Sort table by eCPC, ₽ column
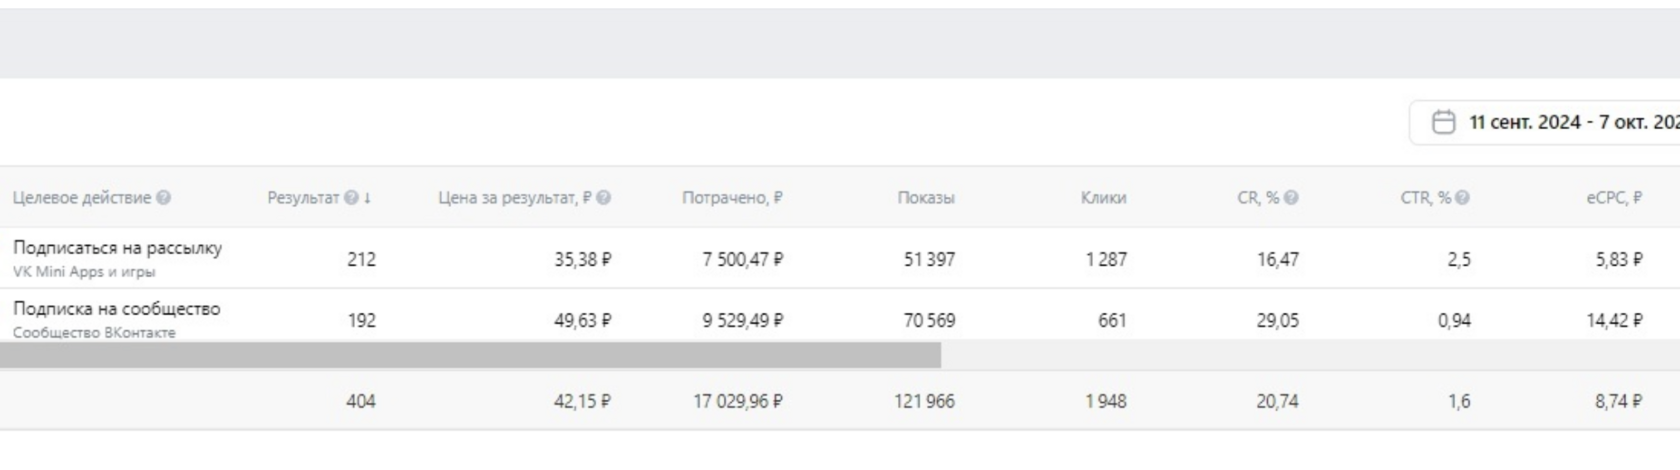This screenshot has height=470, width=1680. 1614,198
